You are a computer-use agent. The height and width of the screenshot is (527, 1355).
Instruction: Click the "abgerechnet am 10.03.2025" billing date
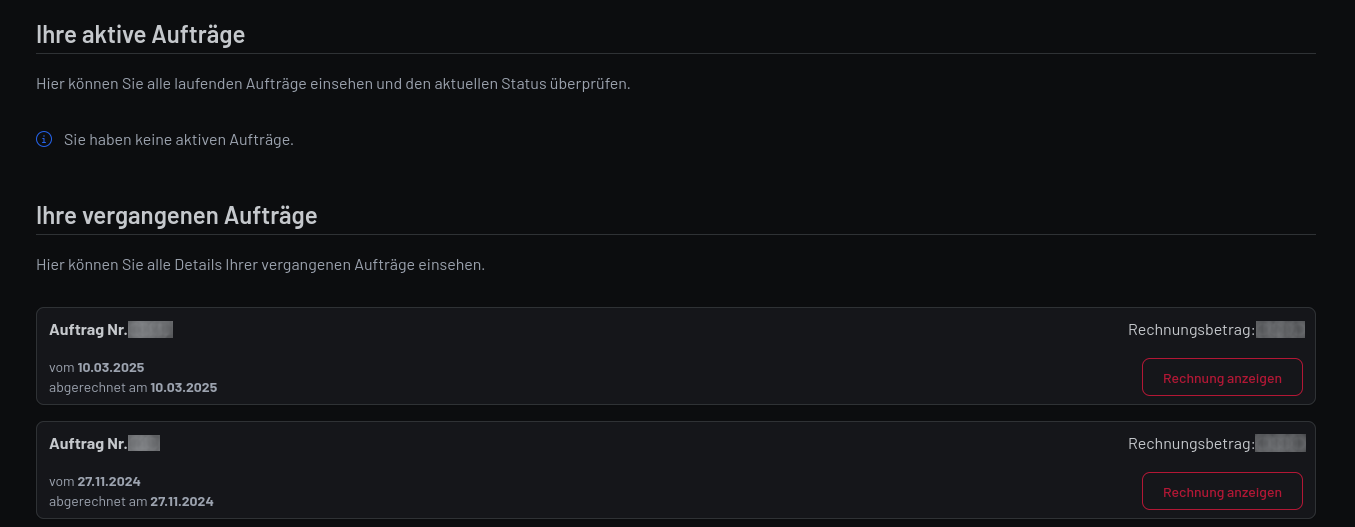tap(133, 387)
